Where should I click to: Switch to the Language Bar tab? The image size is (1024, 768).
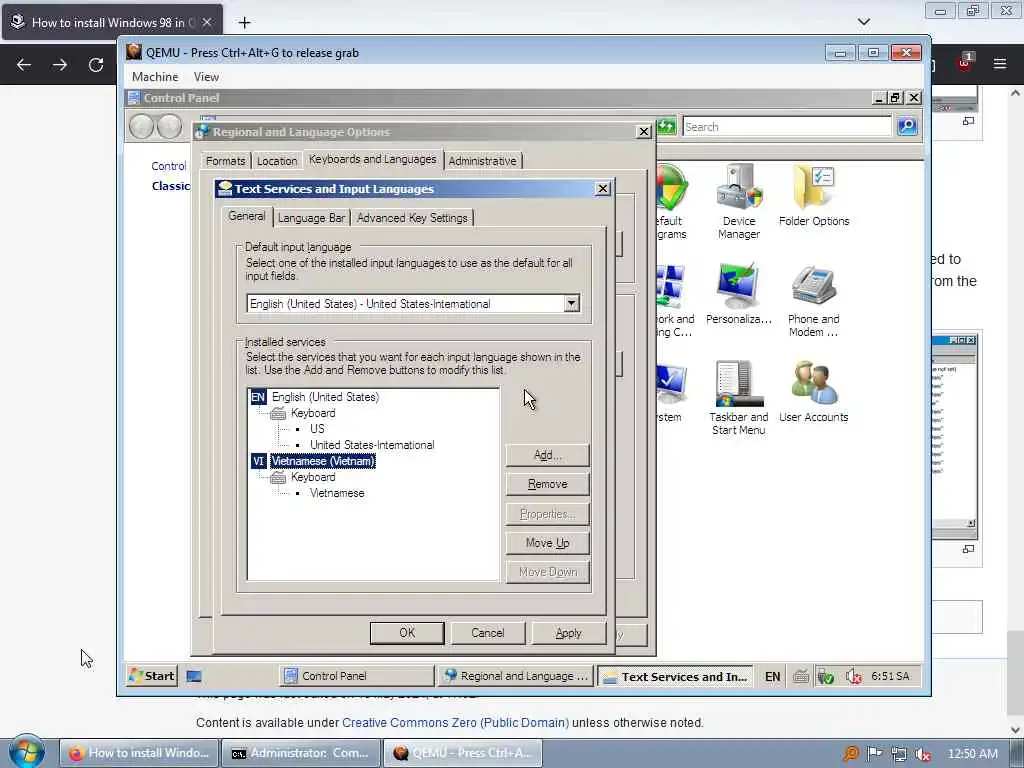(x=312, y=217)
